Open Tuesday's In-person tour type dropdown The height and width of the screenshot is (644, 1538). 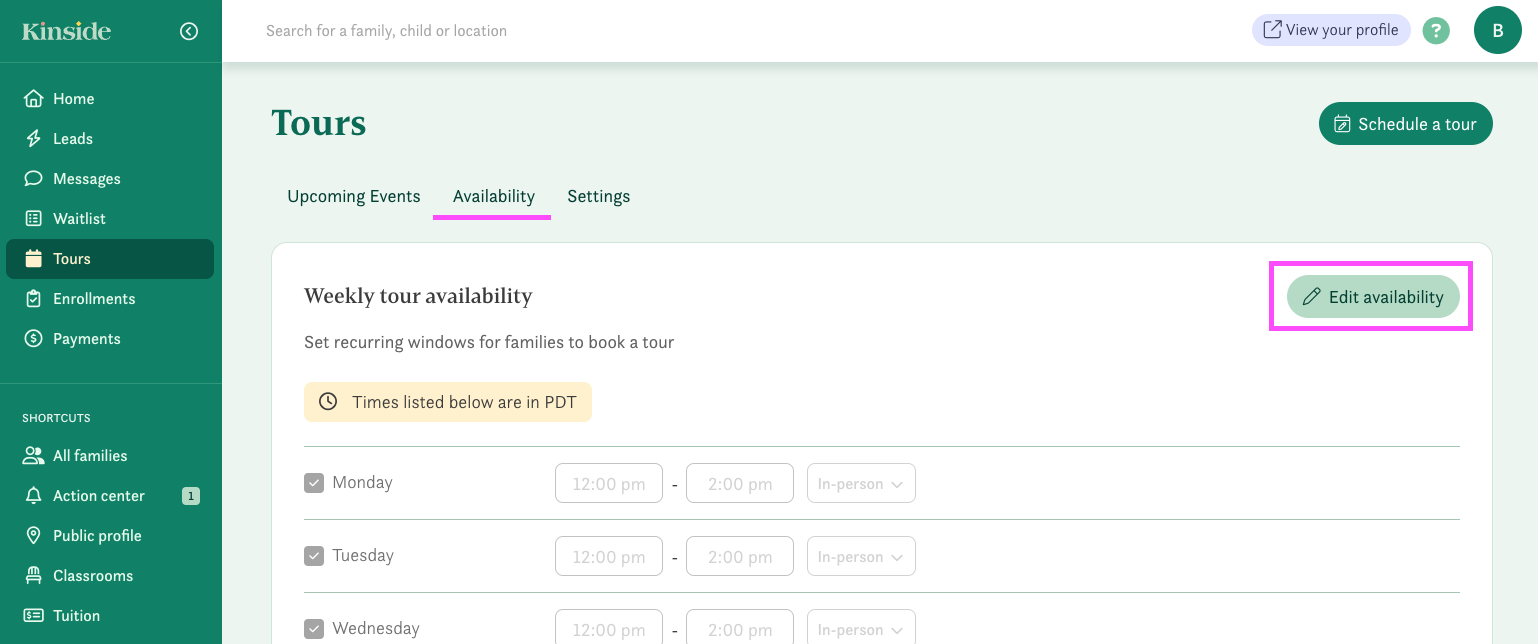tap(861, 556)
